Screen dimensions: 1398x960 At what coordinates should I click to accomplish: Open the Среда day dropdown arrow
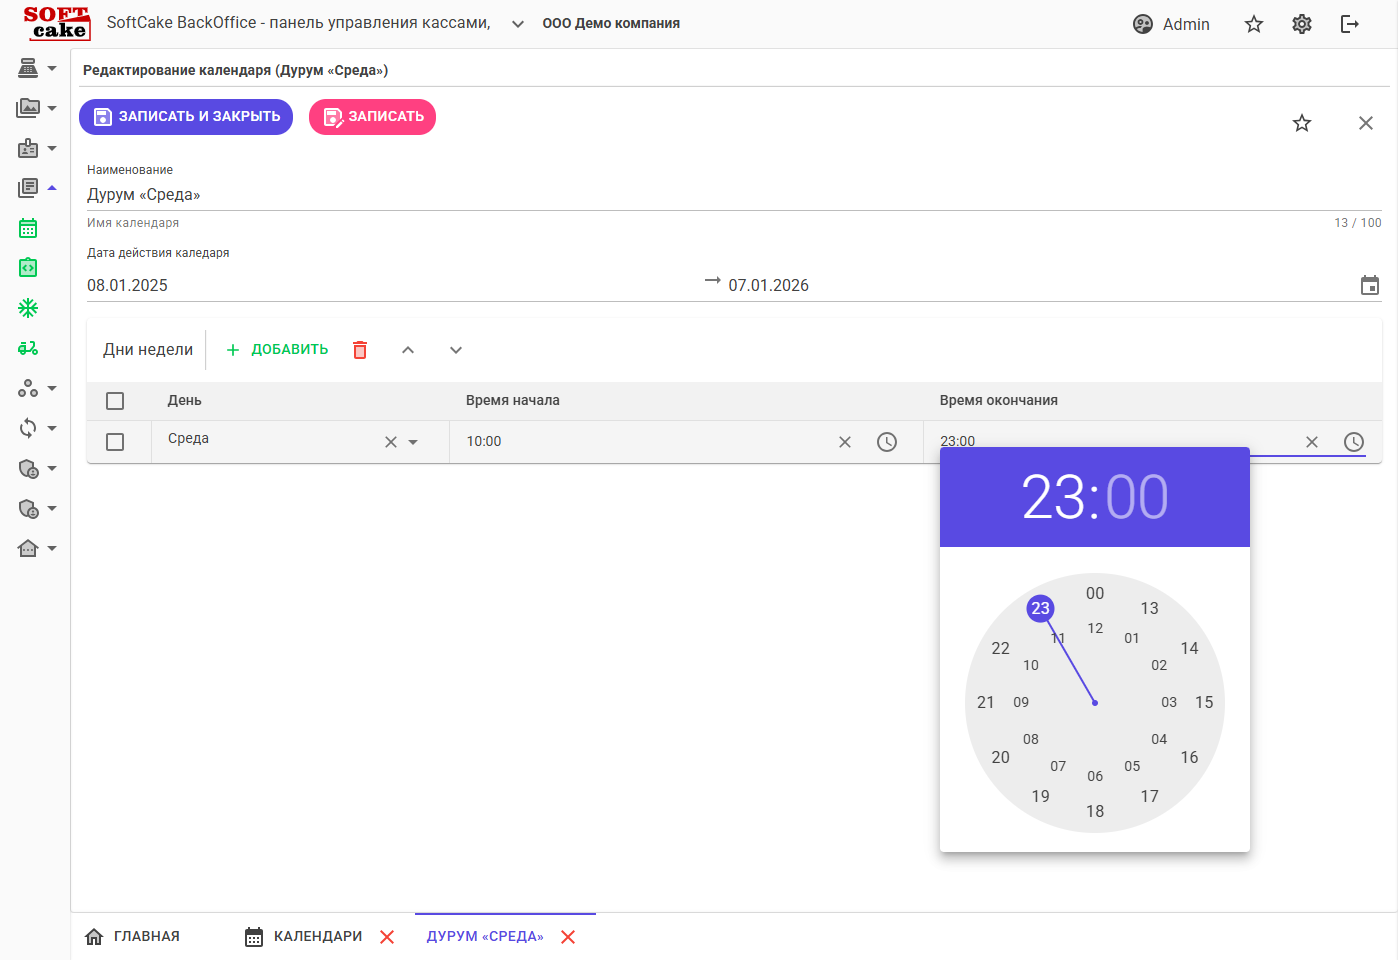coord(413,442)
